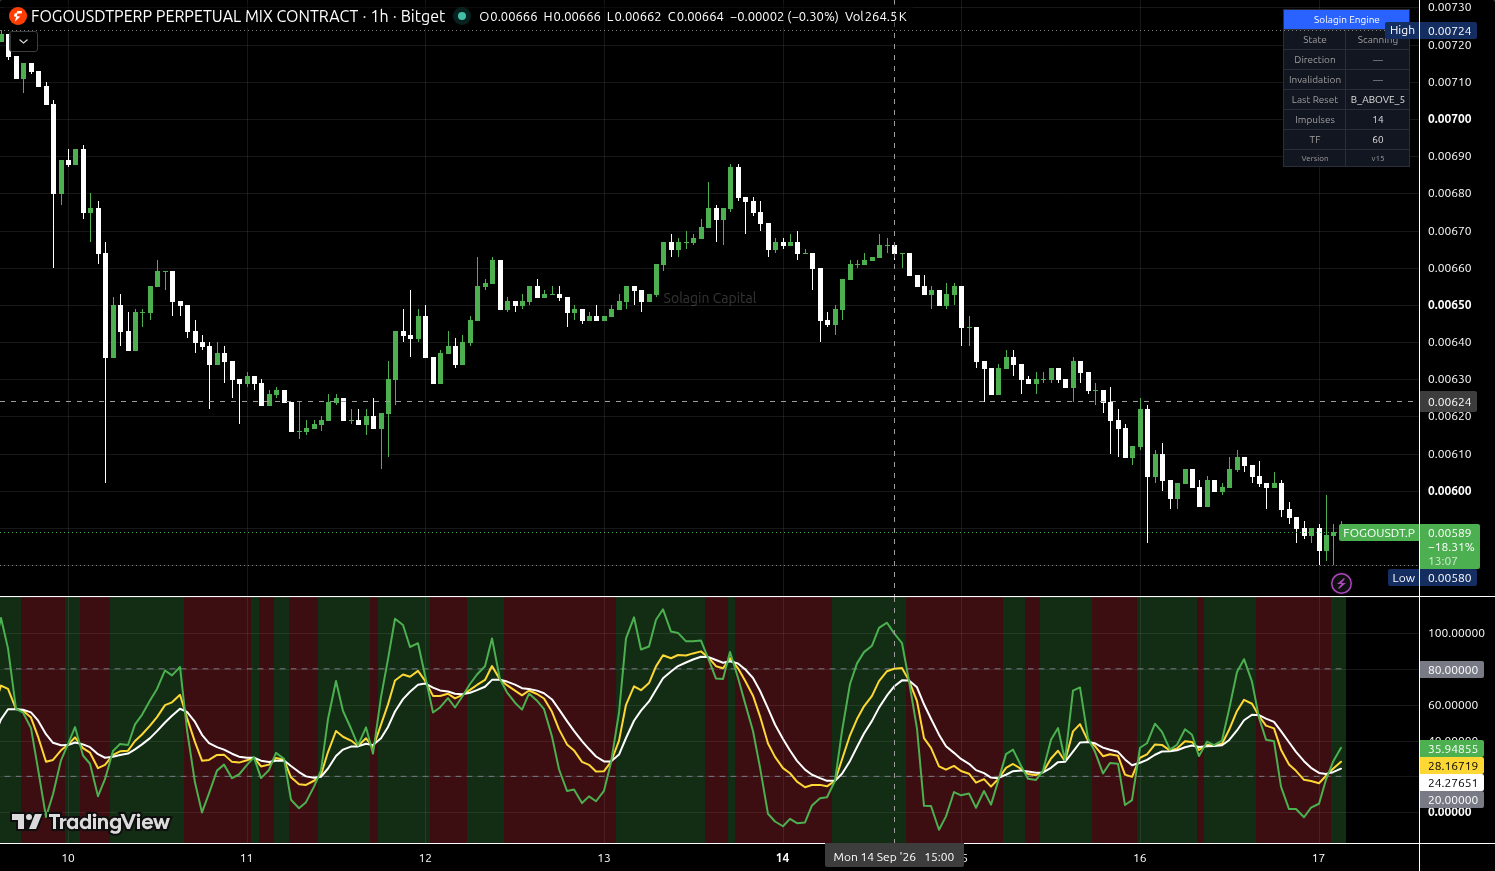The height and width of the screenshot is (871, 1495).
Task: Collapse the legend with the chevron button
Action: [x=23, y=42]
